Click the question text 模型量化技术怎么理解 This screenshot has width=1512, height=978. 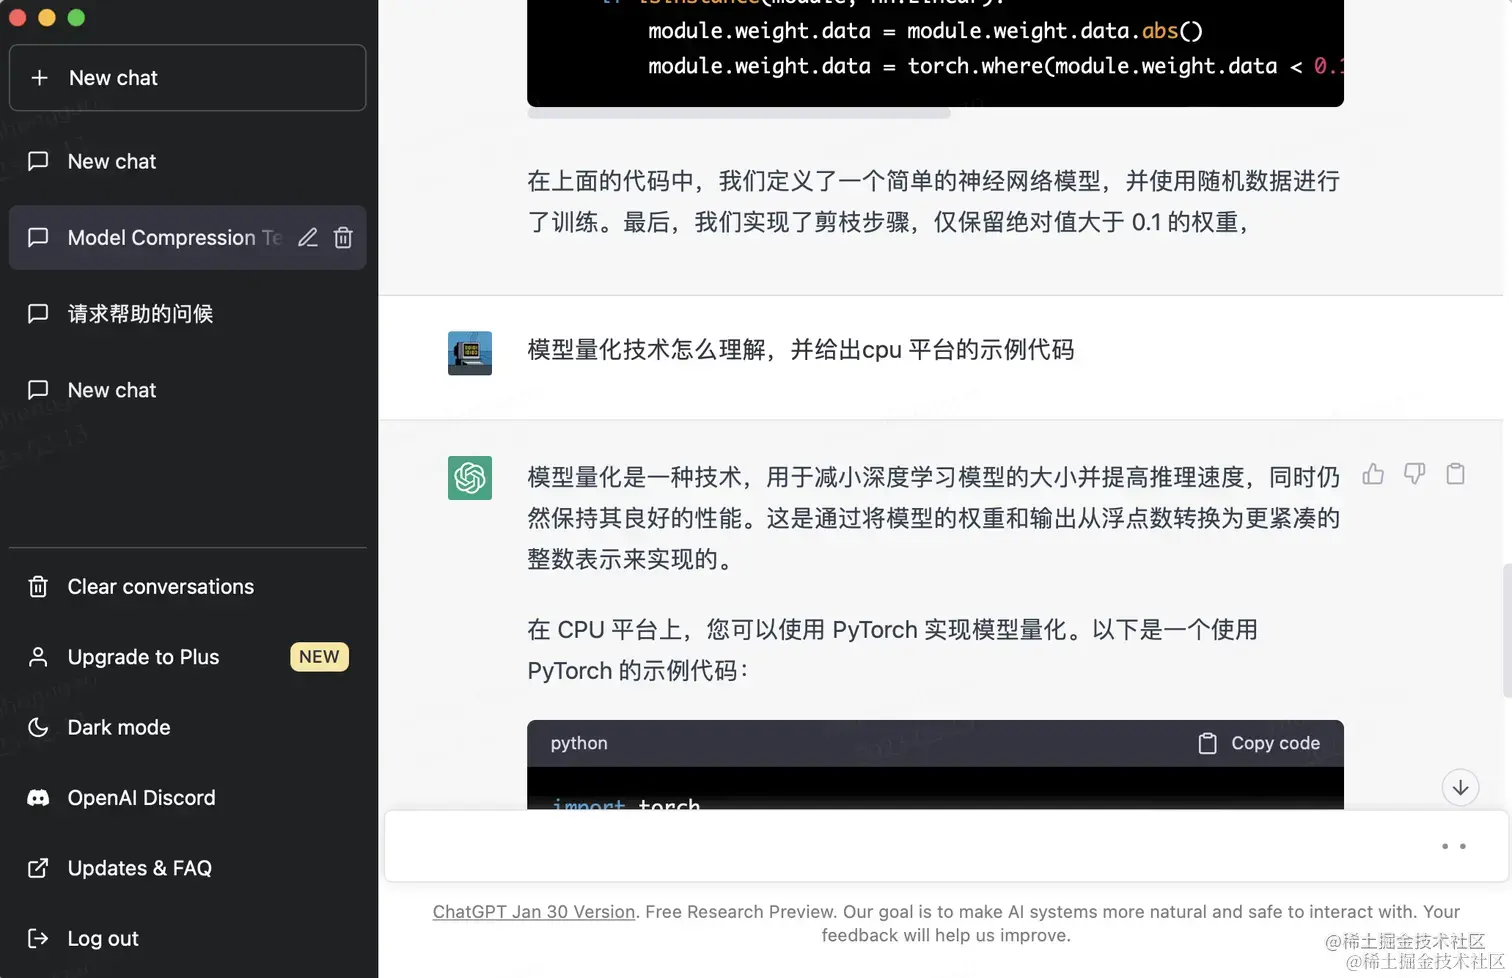click(647, 350)
